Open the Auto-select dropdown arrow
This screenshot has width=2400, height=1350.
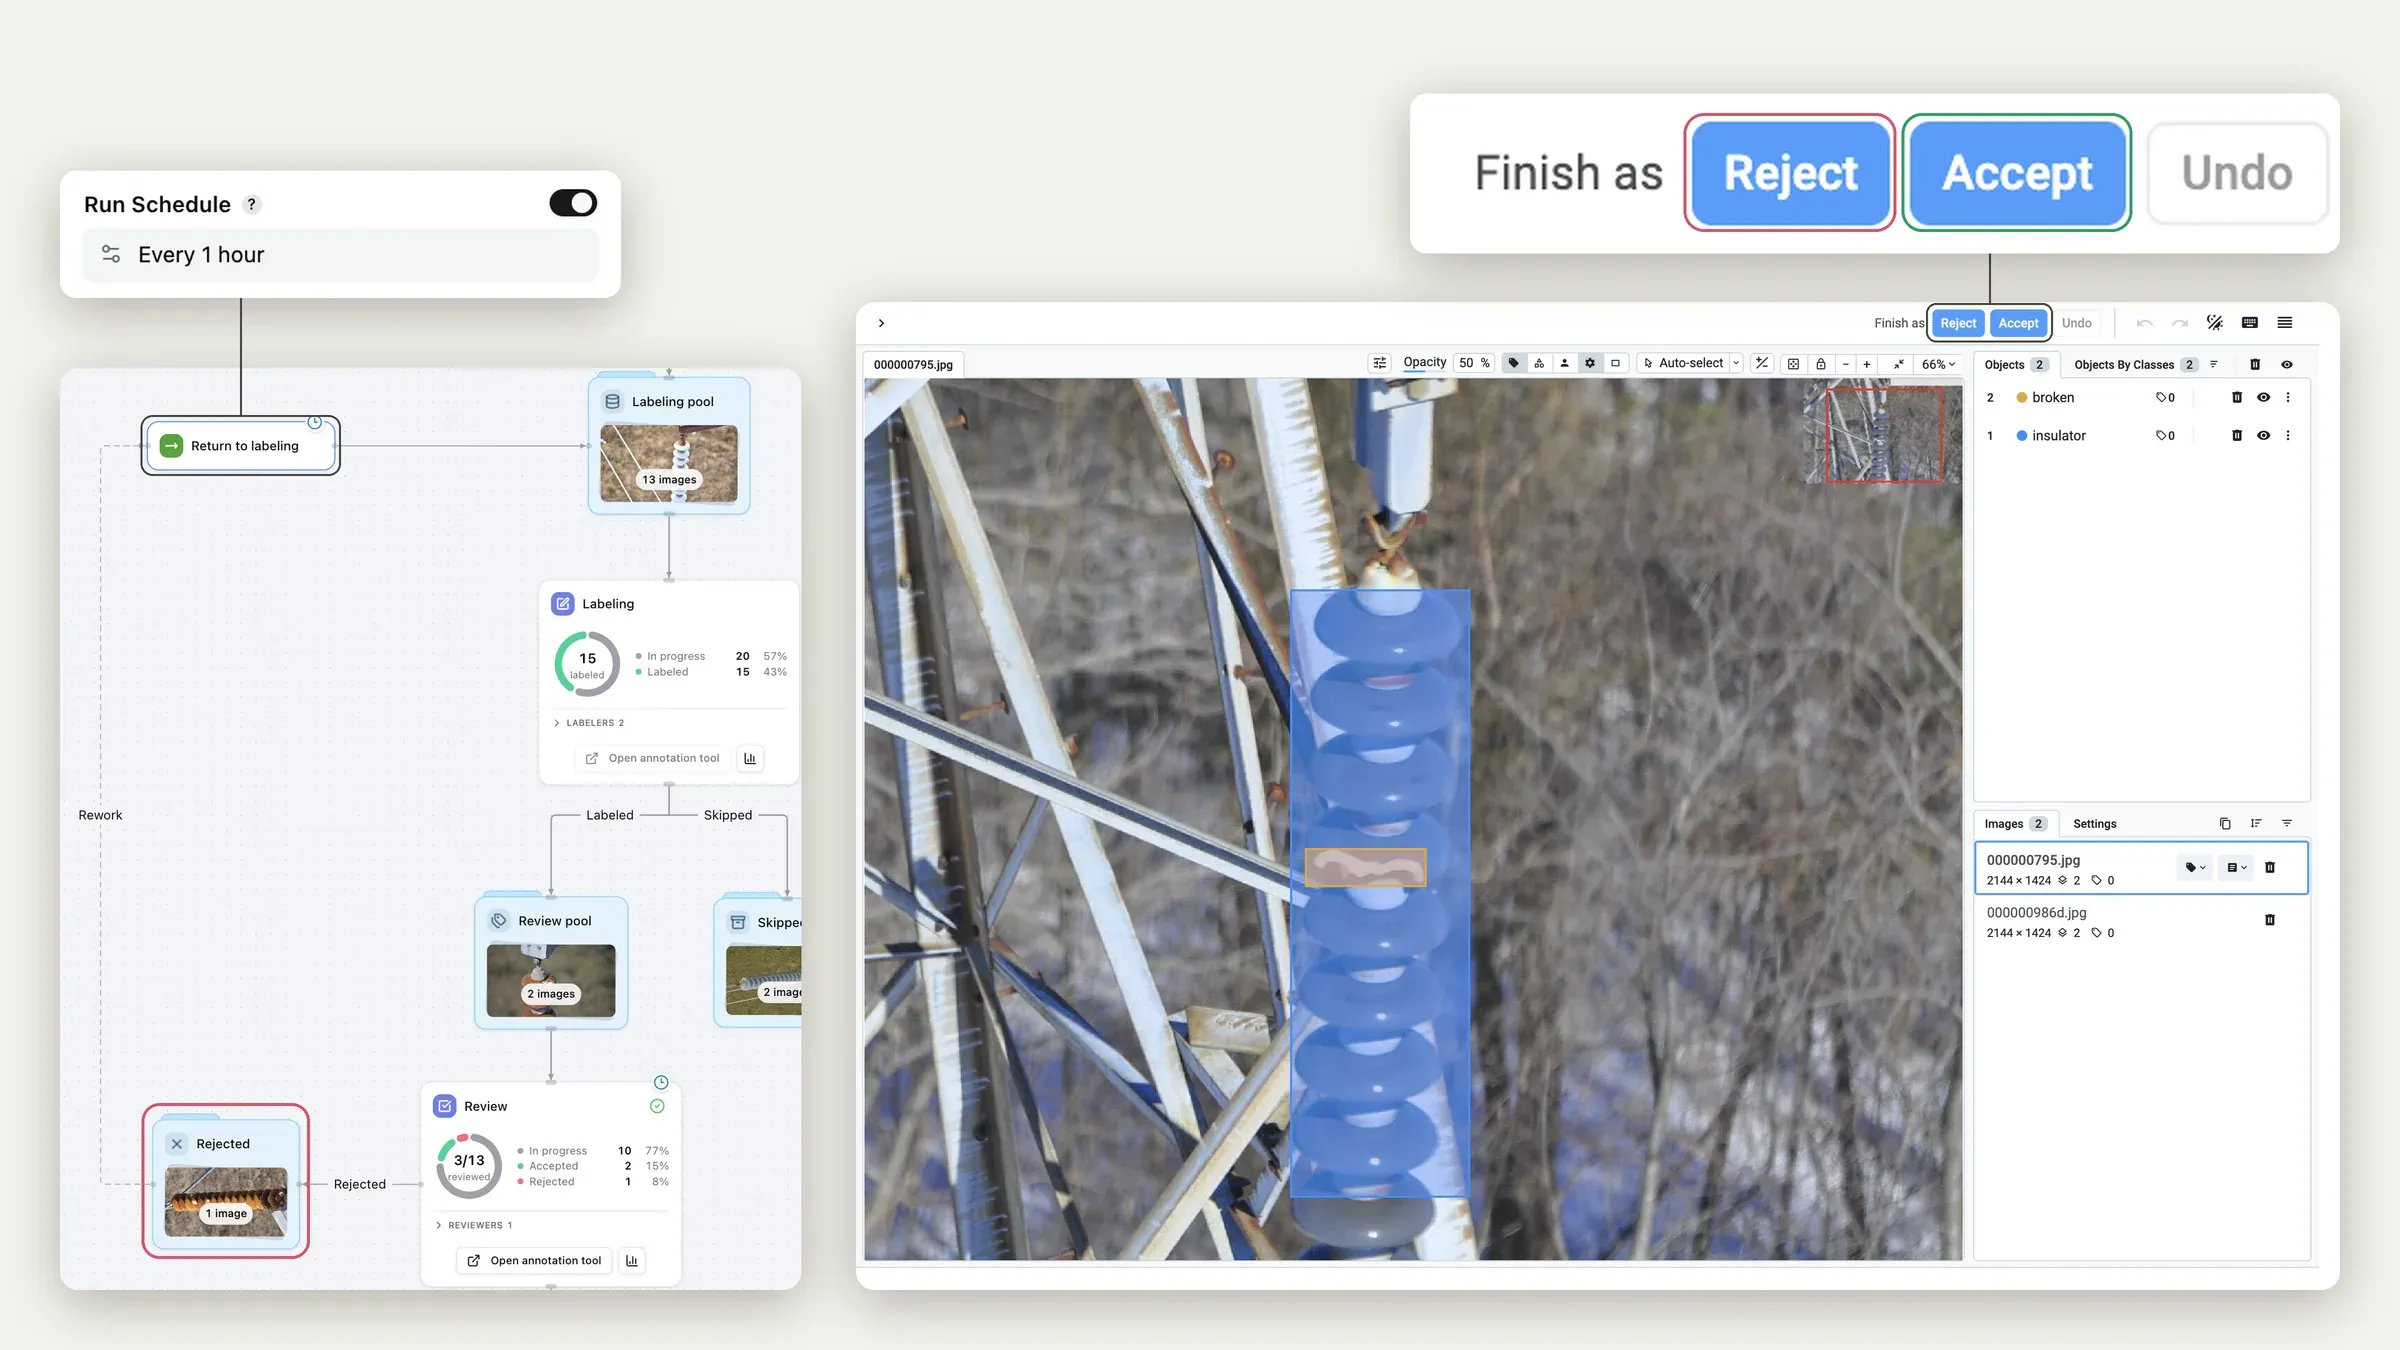coord(1736,363)
